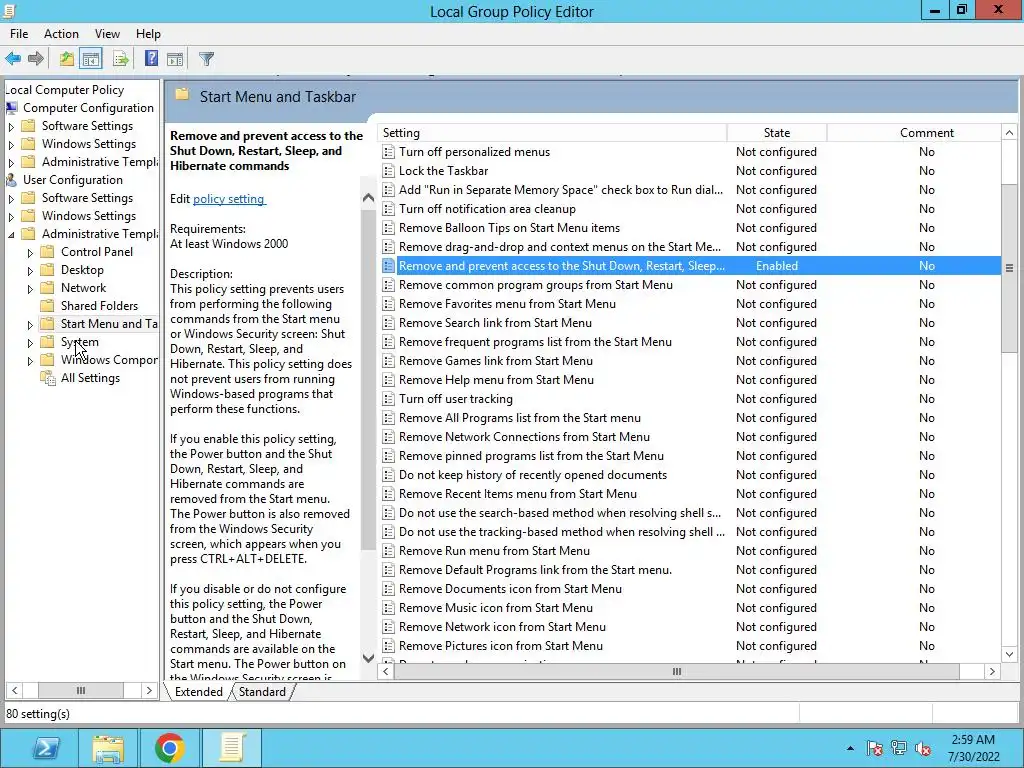Viewport: 1024px width, 768px height.
Task: Open the Help toolbar icon
Action: 151,59
